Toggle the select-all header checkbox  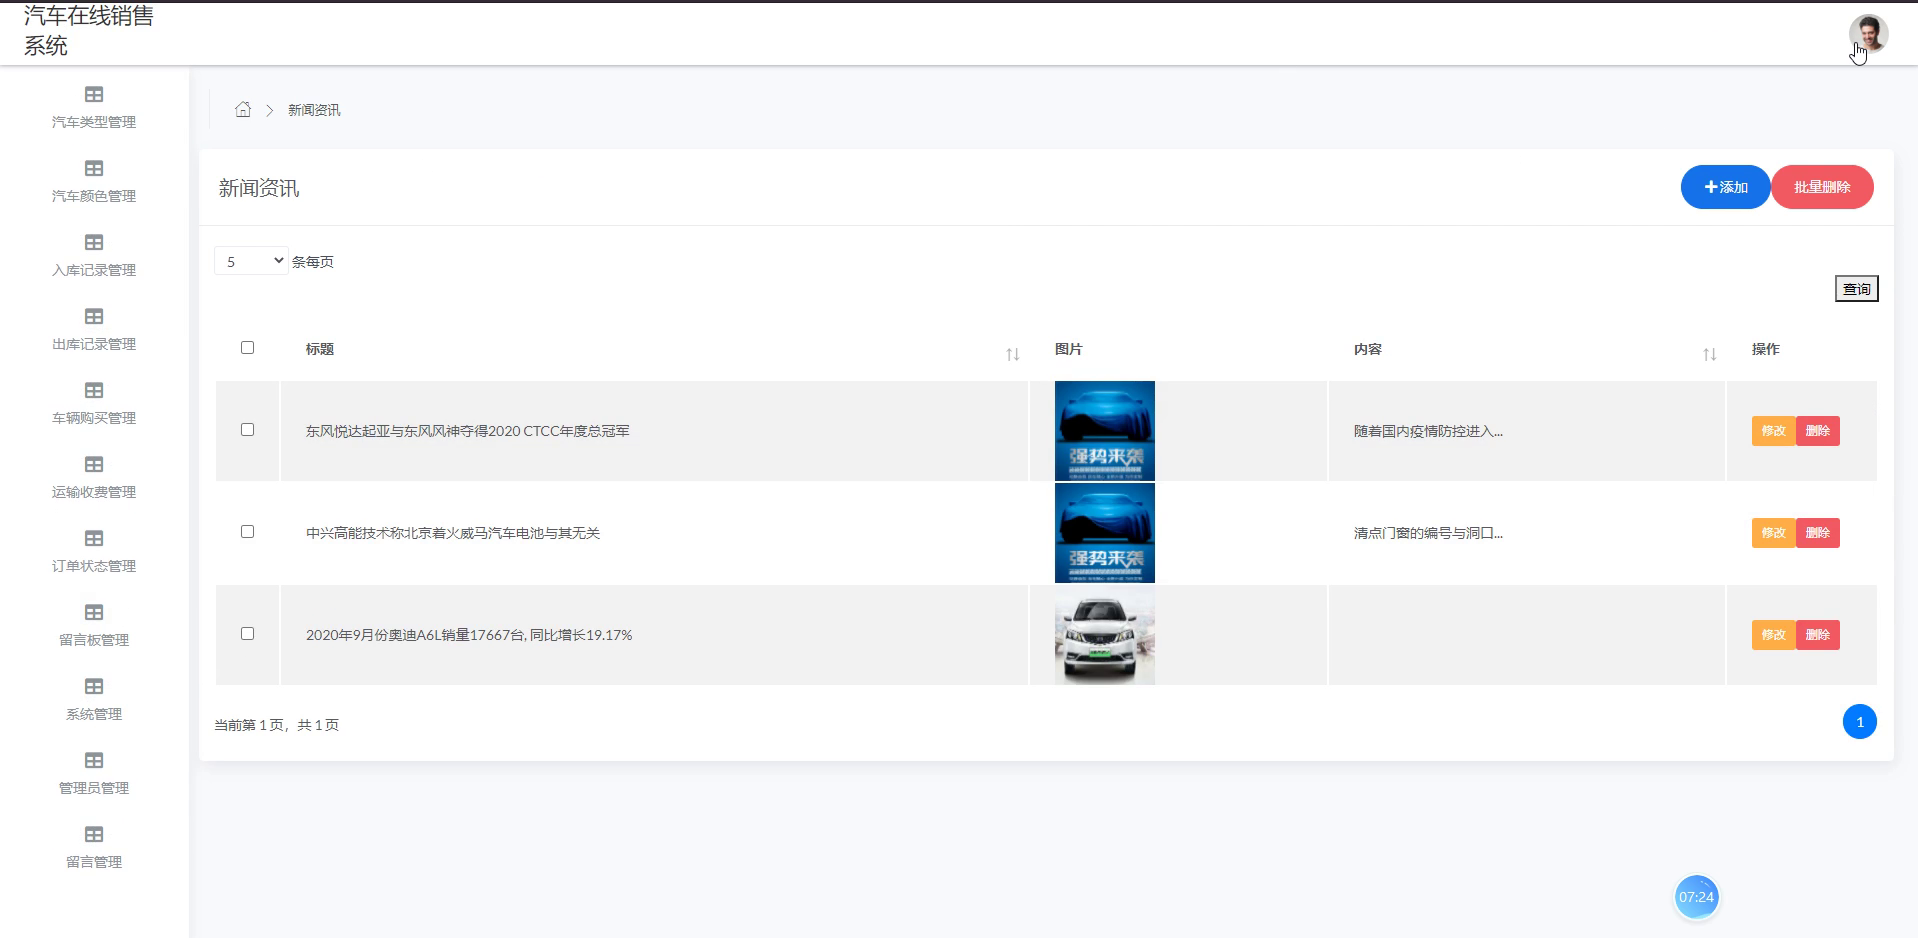click(247, 348)
